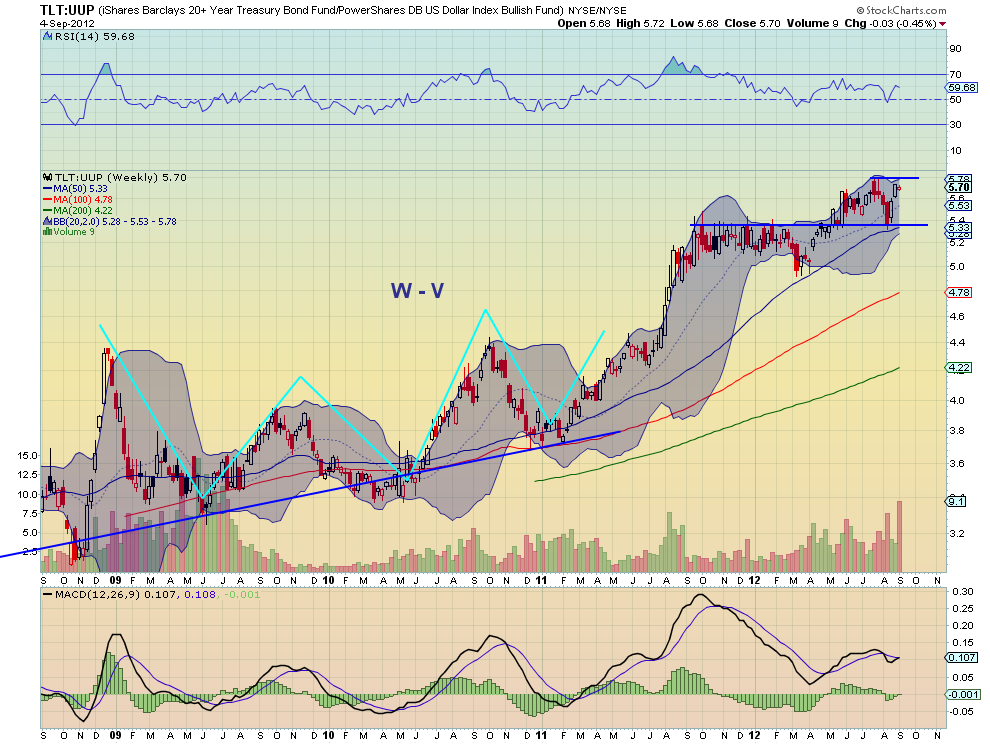Image resolution: width=990 pixels, height=744 pixels.
Task: Click the bold 5.70 last price tag
Action: pyautogui.click(x=960, y=187)
